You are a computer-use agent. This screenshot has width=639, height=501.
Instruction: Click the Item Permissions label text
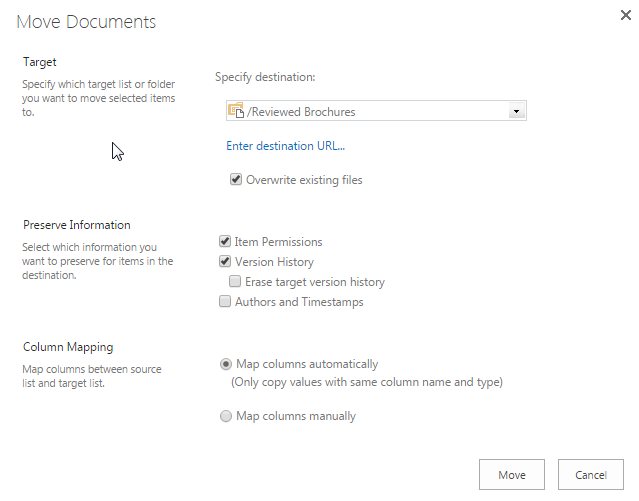click(x=278, y=242)
